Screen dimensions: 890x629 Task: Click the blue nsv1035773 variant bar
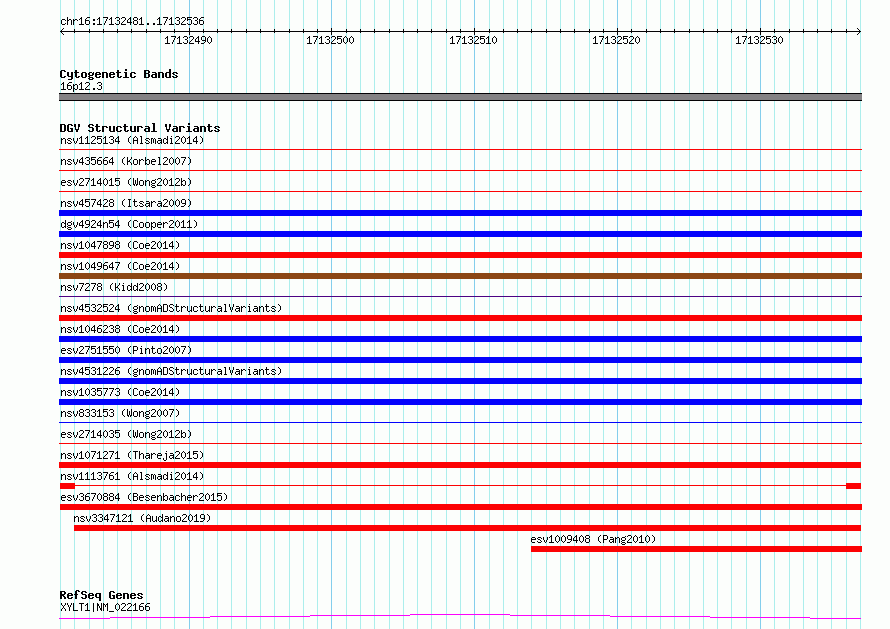click(x=460, y=402)
